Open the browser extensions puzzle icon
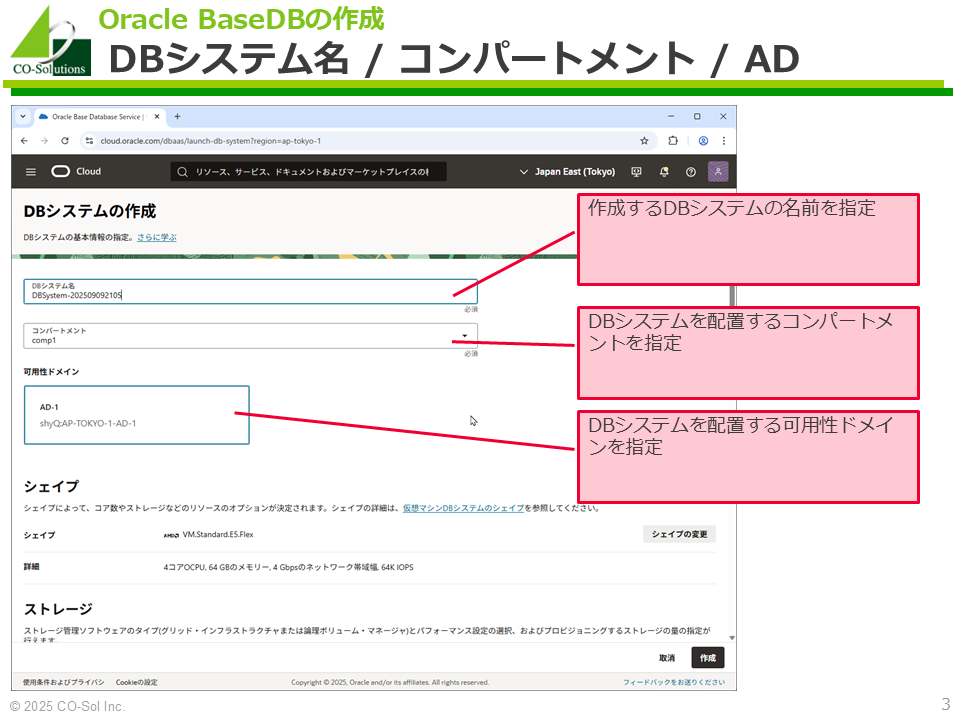 [x=673, y=141]
